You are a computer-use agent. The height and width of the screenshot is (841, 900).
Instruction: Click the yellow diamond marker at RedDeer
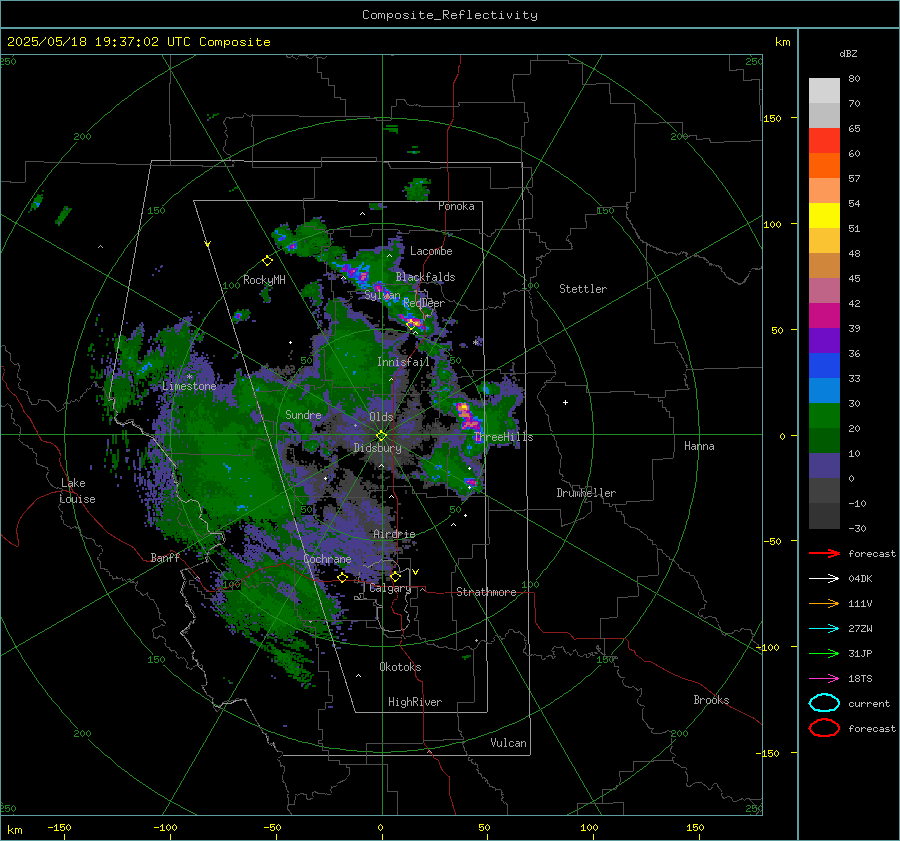click(x=412, y=325)
